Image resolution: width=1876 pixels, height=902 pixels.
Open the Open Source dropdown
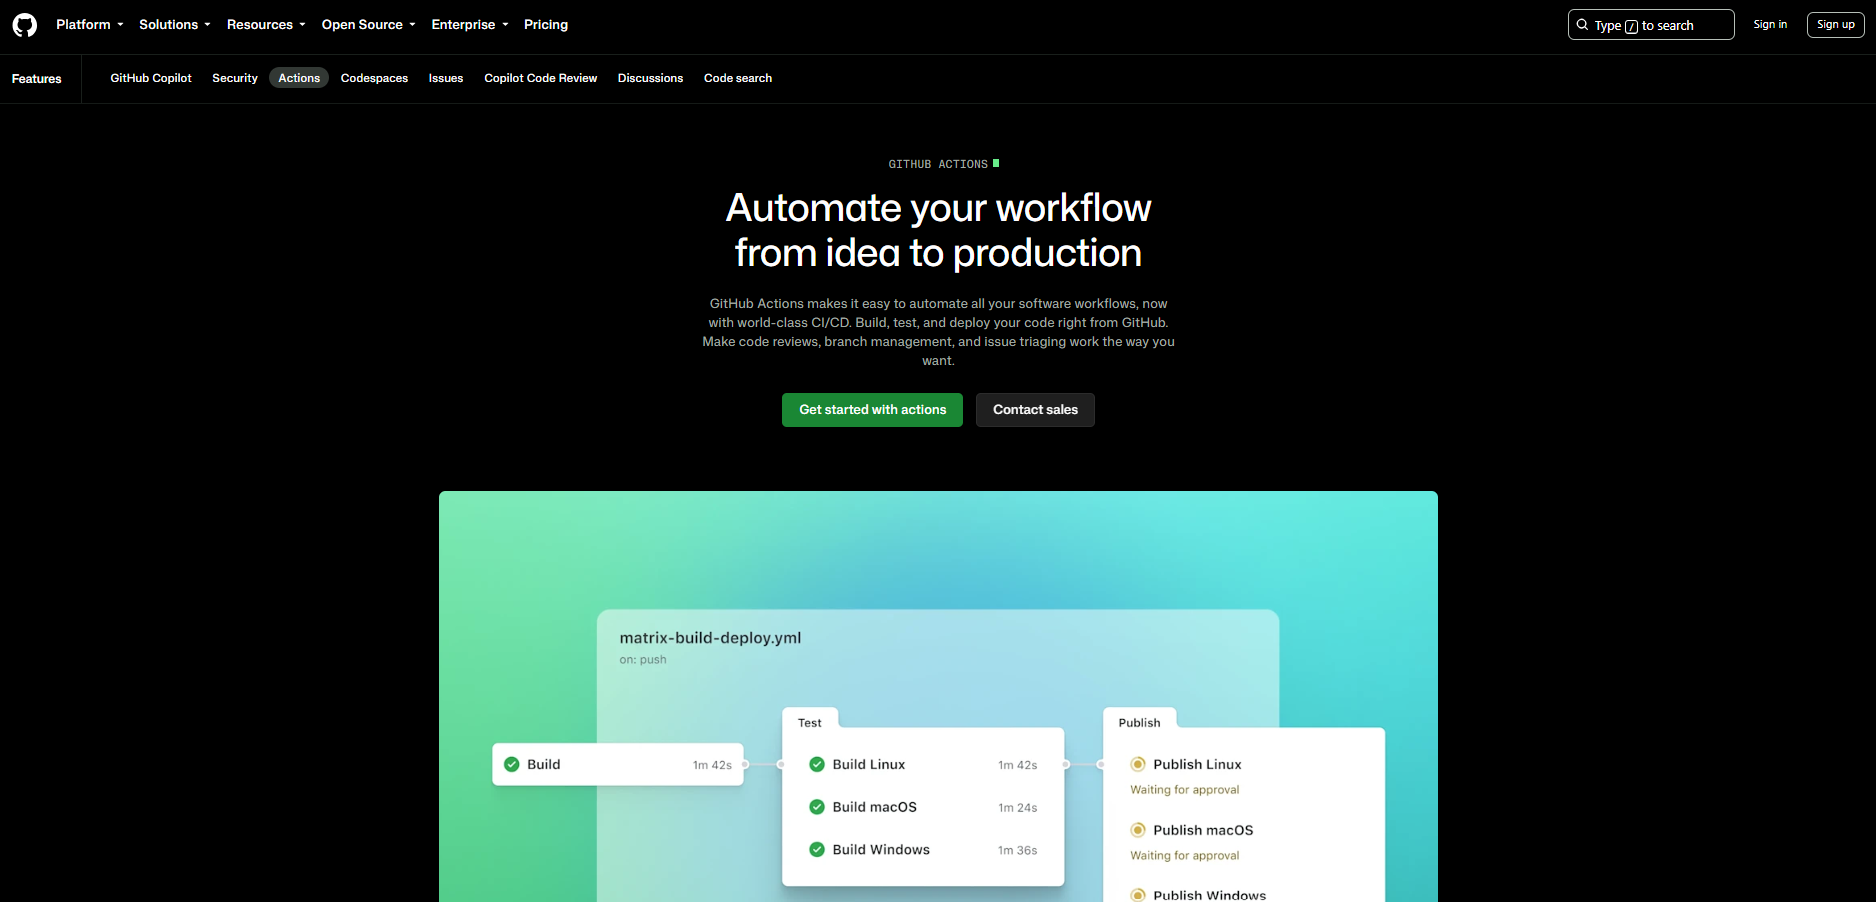click(x=369, y=25)
